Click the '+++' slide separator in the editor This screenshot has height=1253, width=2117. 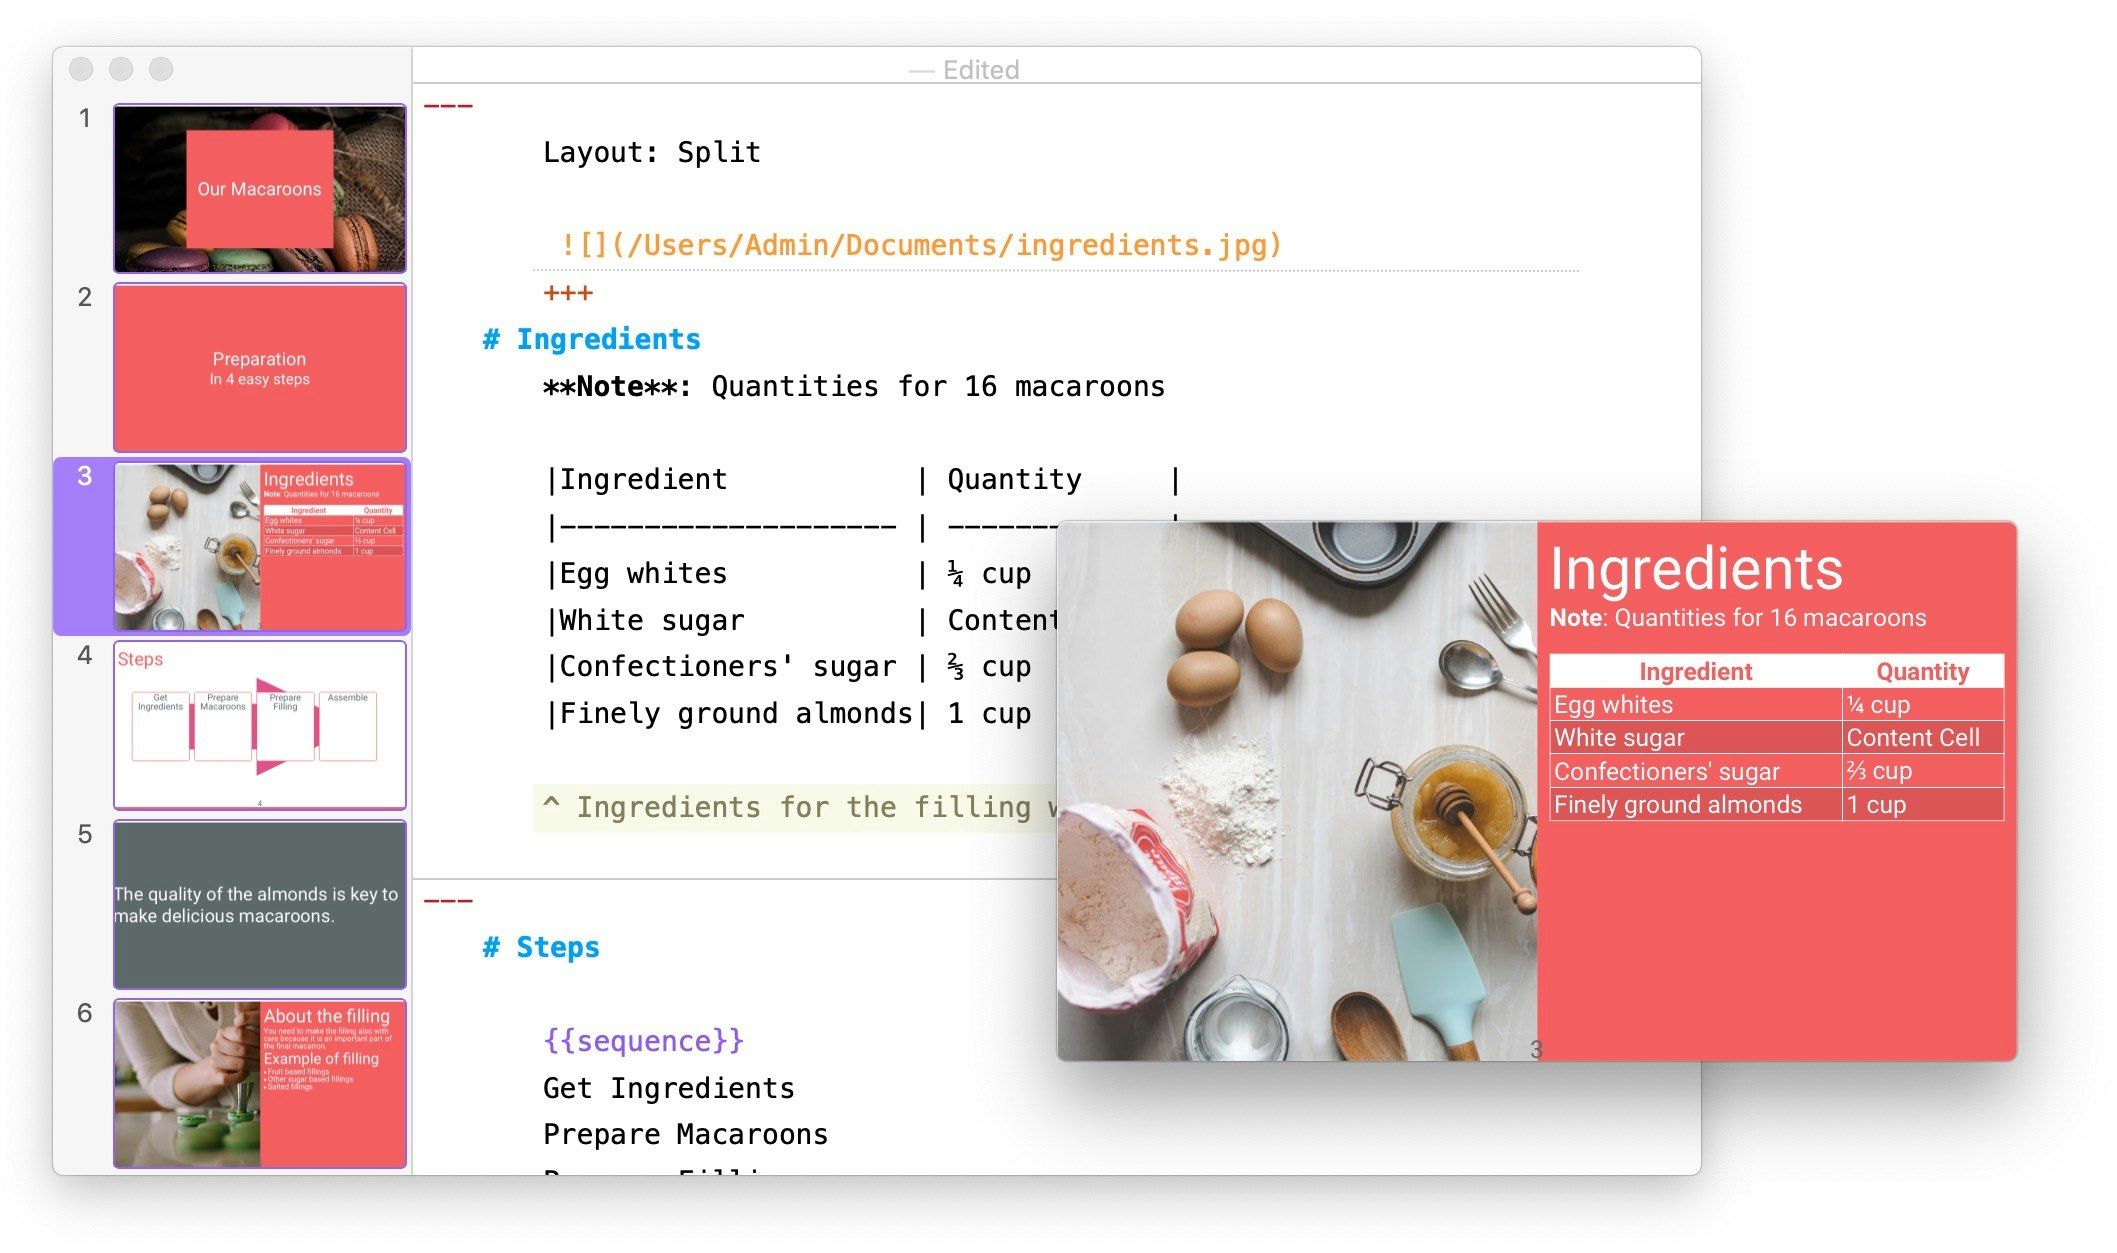(566, 291)
